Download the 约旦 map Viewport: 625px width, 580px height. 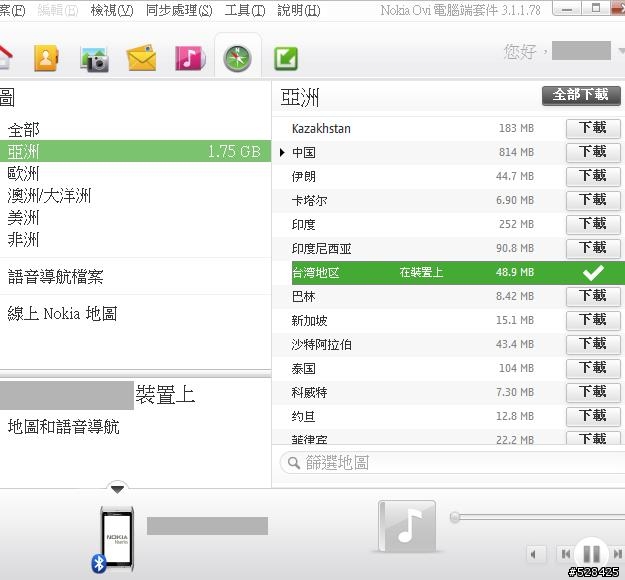(x=593, y=416)
